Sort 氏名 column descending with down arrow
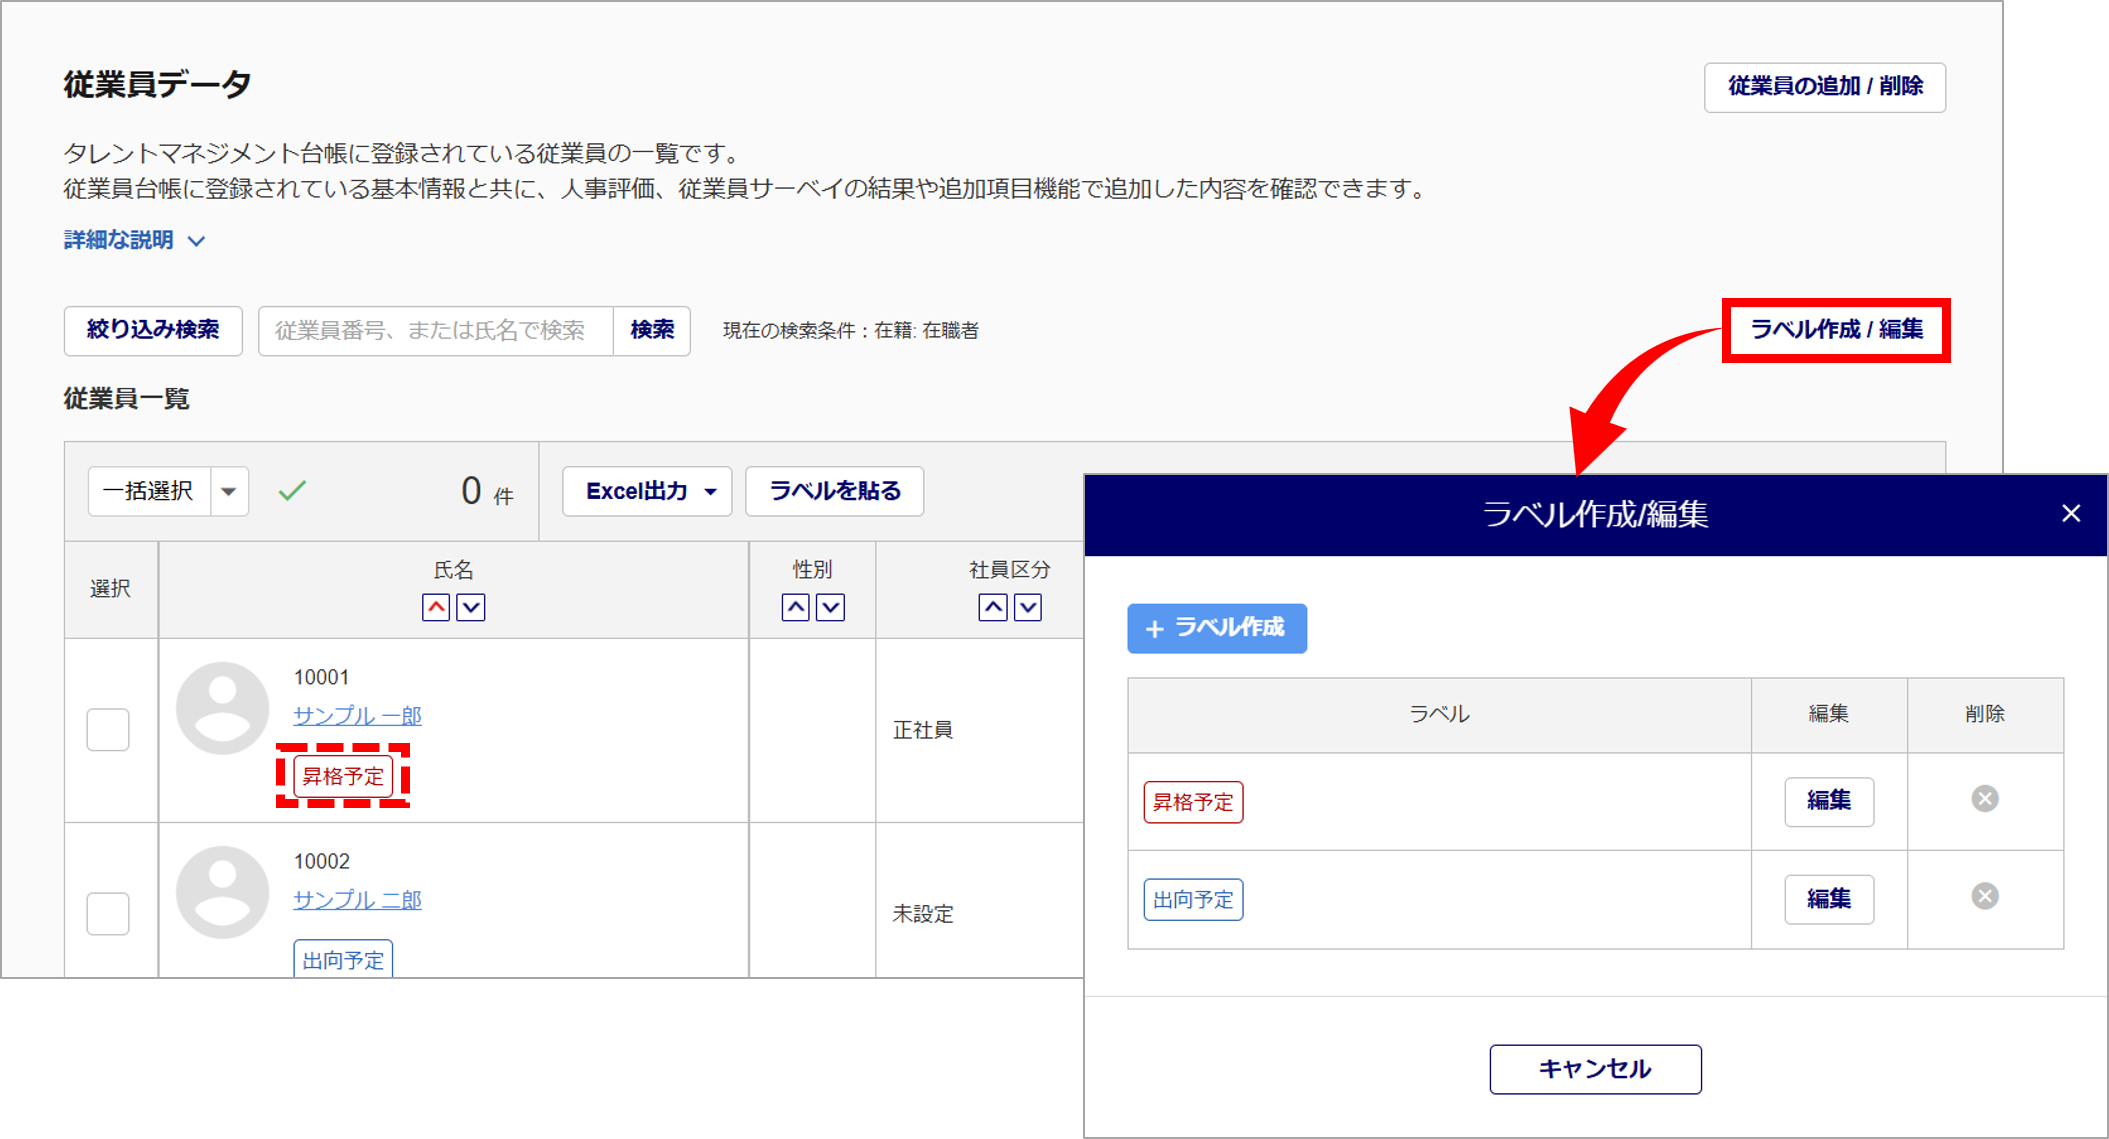Viewport: 2109px width, 1139px height. coord(471,607)
